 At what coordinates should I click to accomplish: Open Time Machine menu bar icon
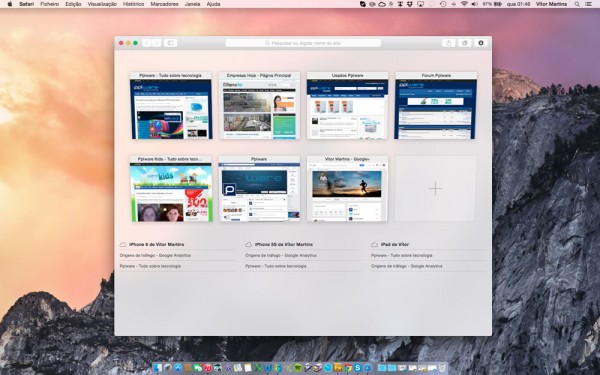pos(443,4)
